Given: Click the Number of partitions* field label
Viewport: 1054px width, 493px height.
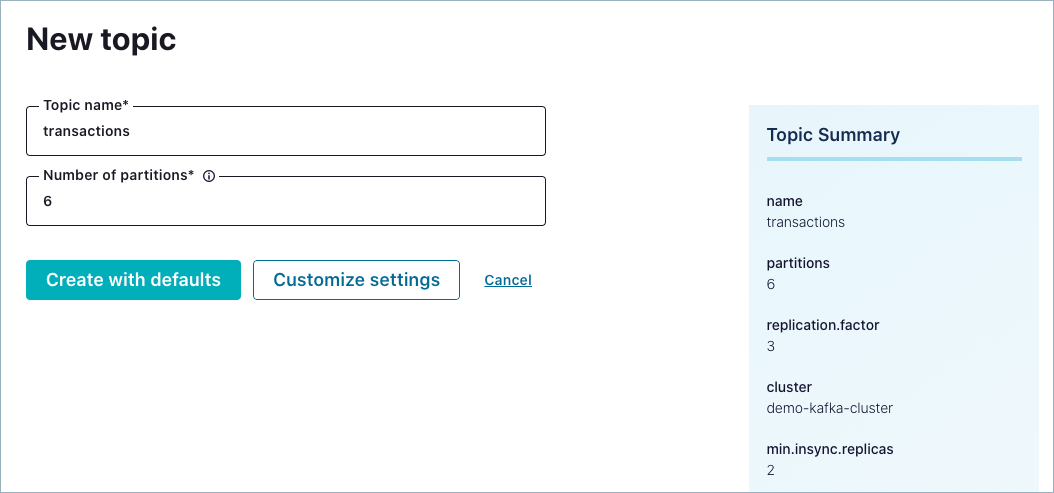Looking at the screenshot, I should pyautogui.click(x=118, y=175).
